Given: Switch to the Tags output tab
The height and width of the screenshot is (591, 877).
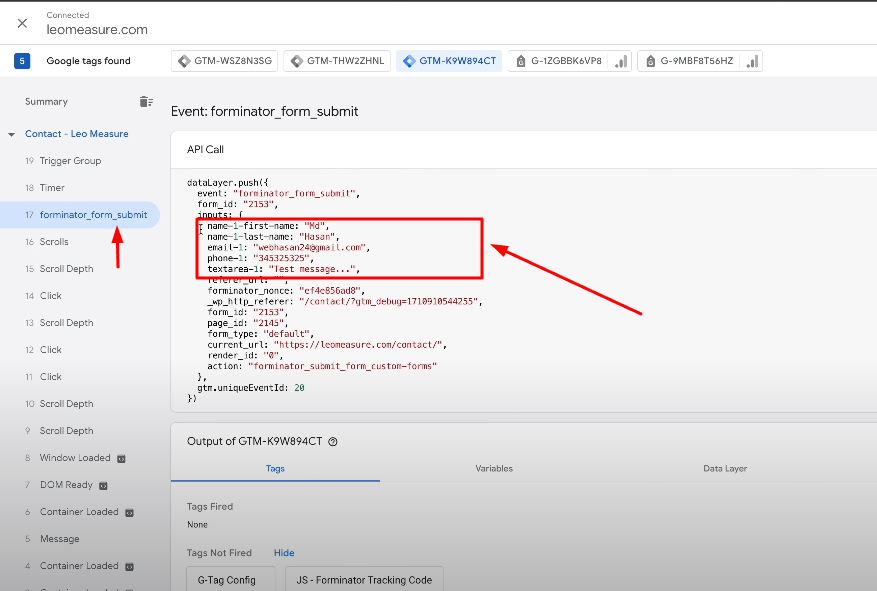Looking at the screenshot, I should tap(275, 469).
